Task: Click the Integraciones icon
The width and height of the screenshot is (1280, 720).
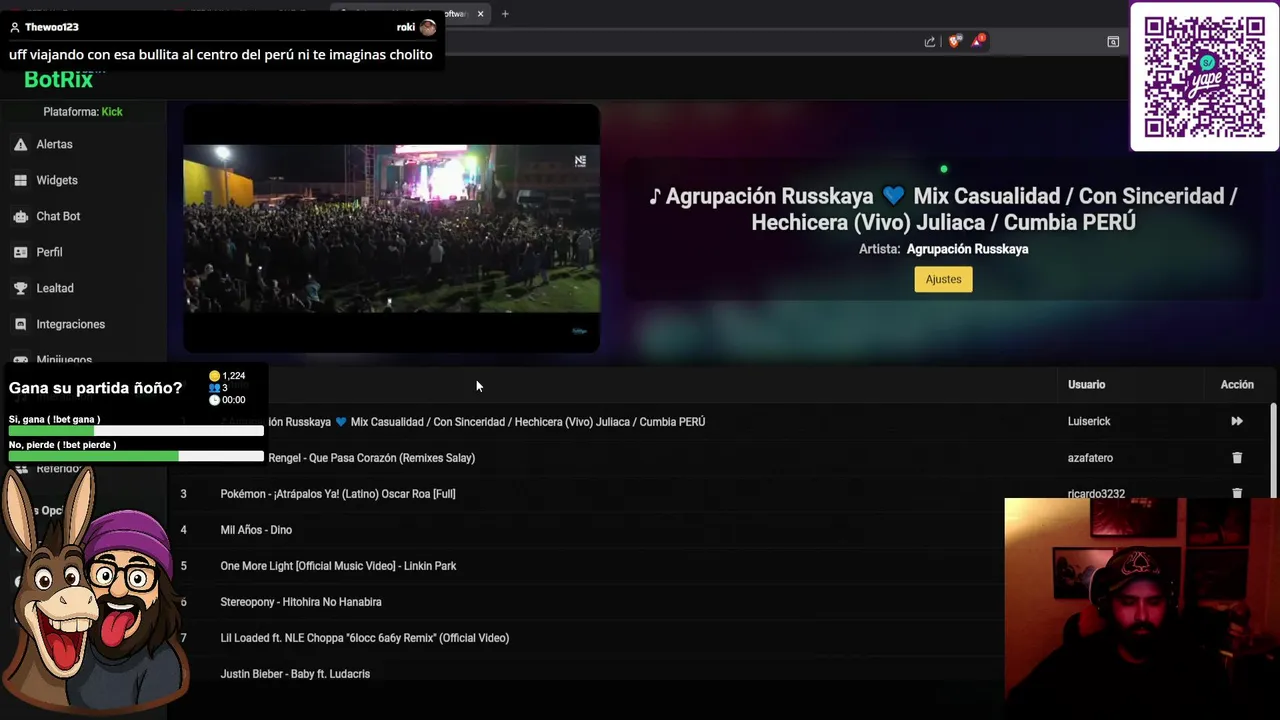Action: click(x=20, y=324)
